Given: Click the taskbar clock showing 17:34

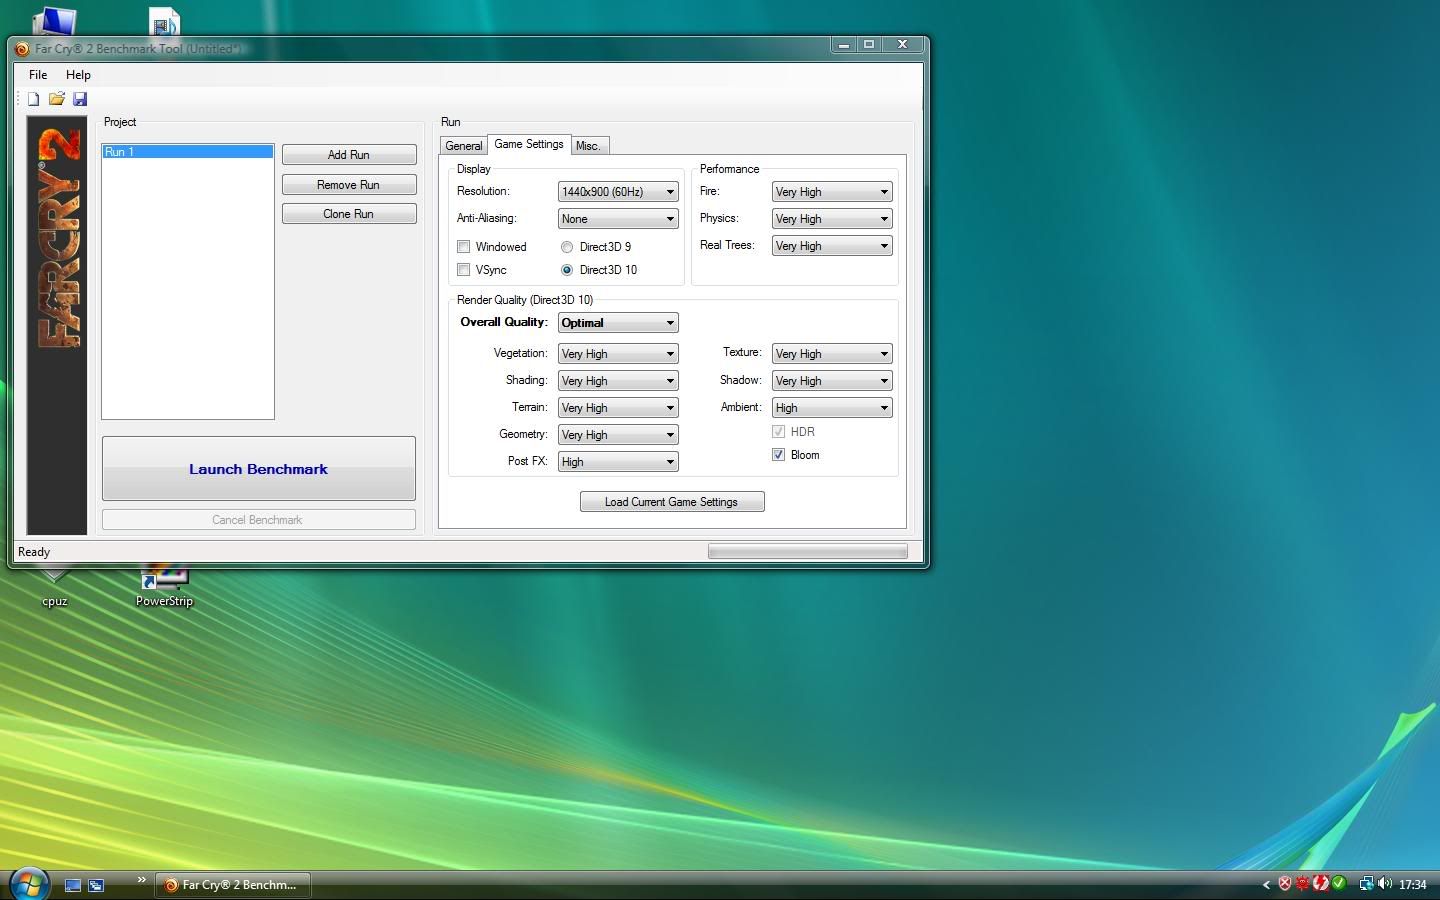Looking at the screenshot, I should click(1413, 885).
